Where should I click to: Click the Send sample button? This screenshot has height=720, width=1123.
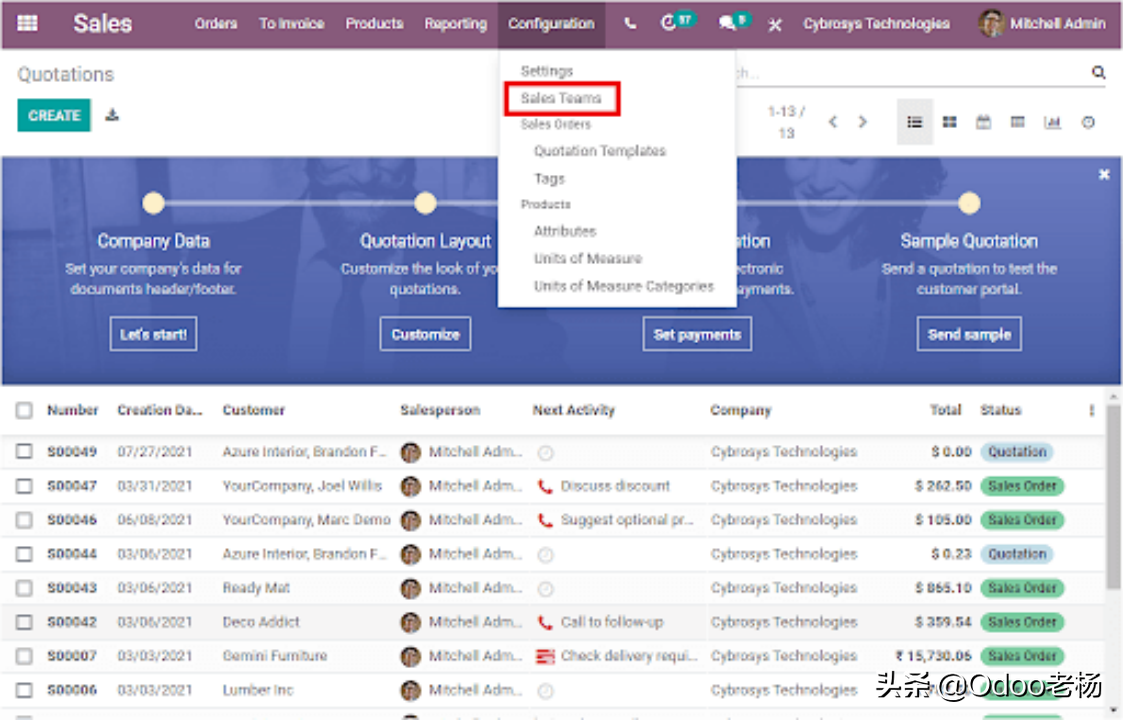click(969, 334)
